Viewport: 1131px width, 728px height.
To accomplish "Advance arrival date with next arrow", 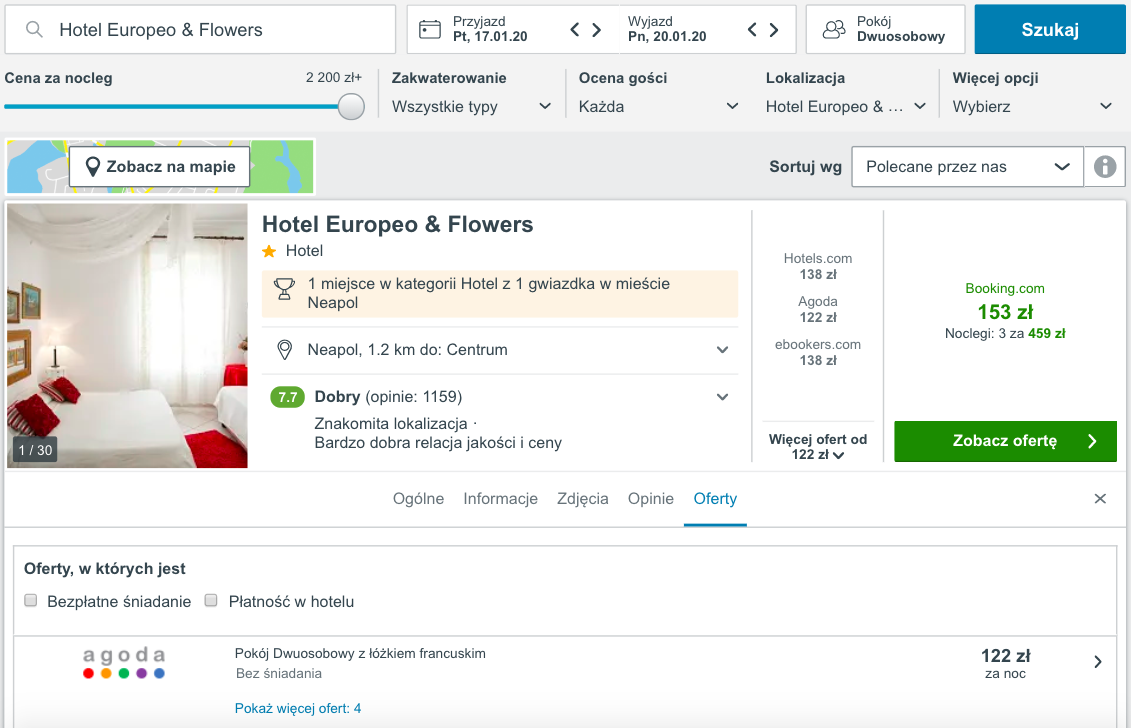I will point(597,30).
